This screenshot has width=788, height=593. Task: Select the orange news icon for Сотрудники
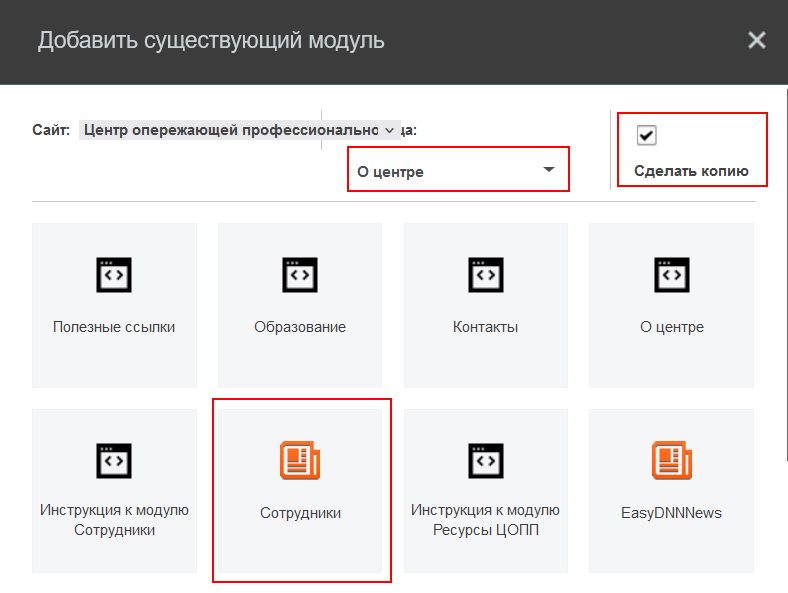click(300, 460)
